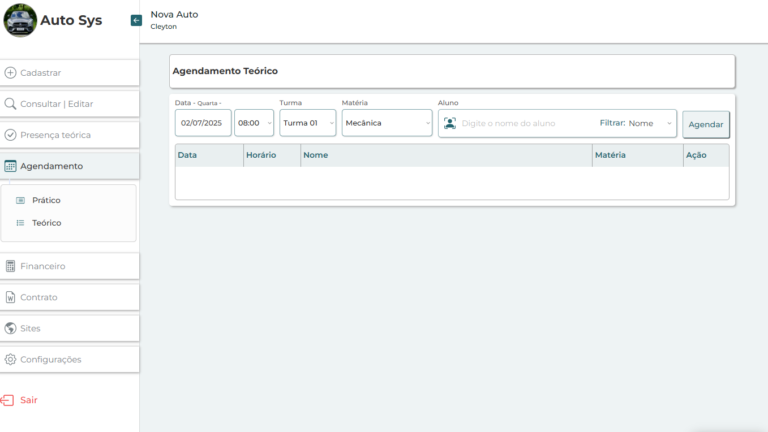This screenshot has height=432, width=768.
Task: Click the magnifier icon beside Consultar
Action: (x=11, y=104)
